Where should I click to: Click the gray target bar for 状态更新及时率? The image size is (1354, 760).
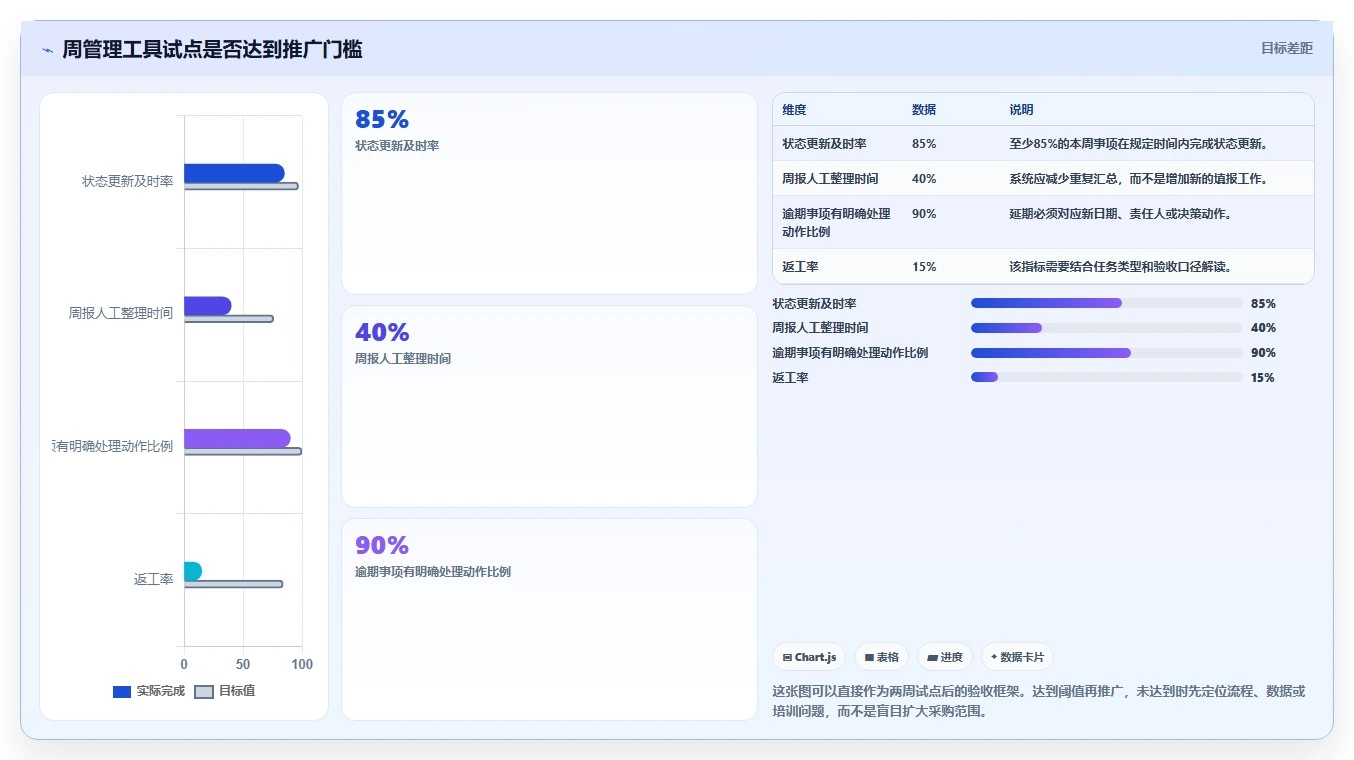point(241,186)
